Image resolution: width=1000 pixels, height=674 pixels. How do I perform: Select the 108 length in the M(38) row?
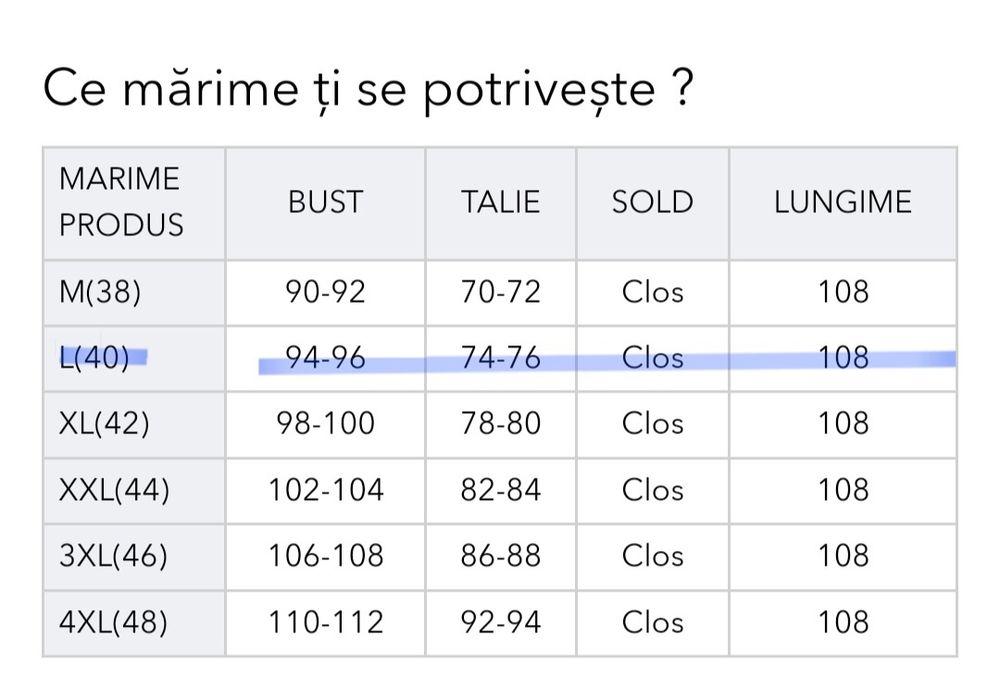point(842,292)
